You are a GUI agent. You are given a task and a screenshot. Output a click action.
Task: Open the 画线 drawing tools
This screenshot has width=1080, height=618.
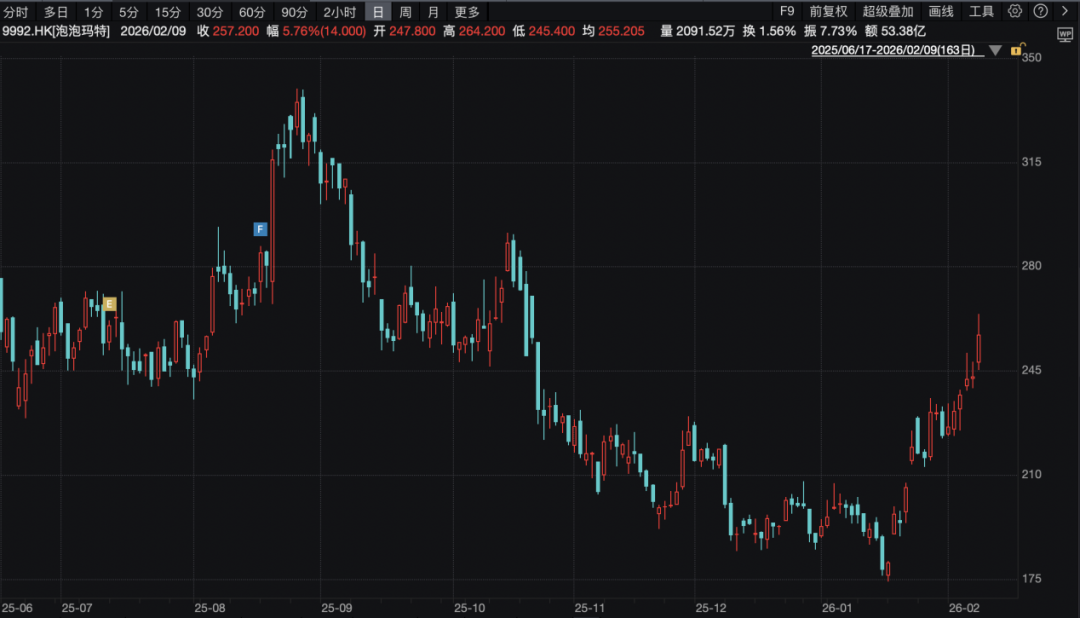coord(941,11)
